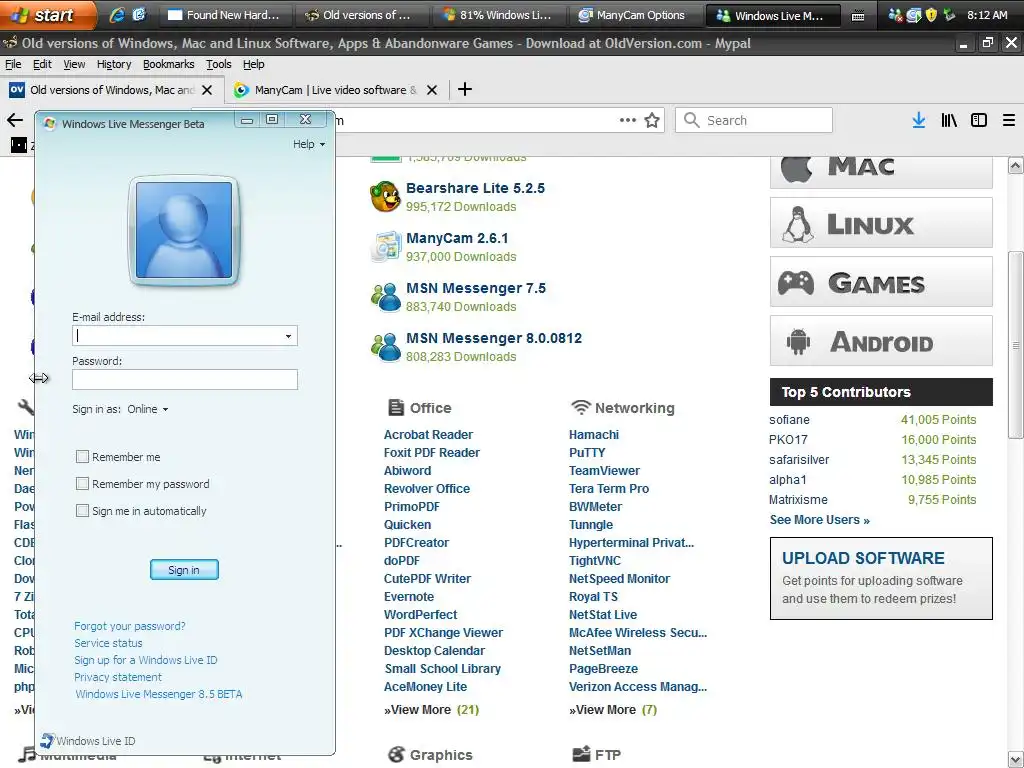Open the Linux platform button

coord(881,223)
